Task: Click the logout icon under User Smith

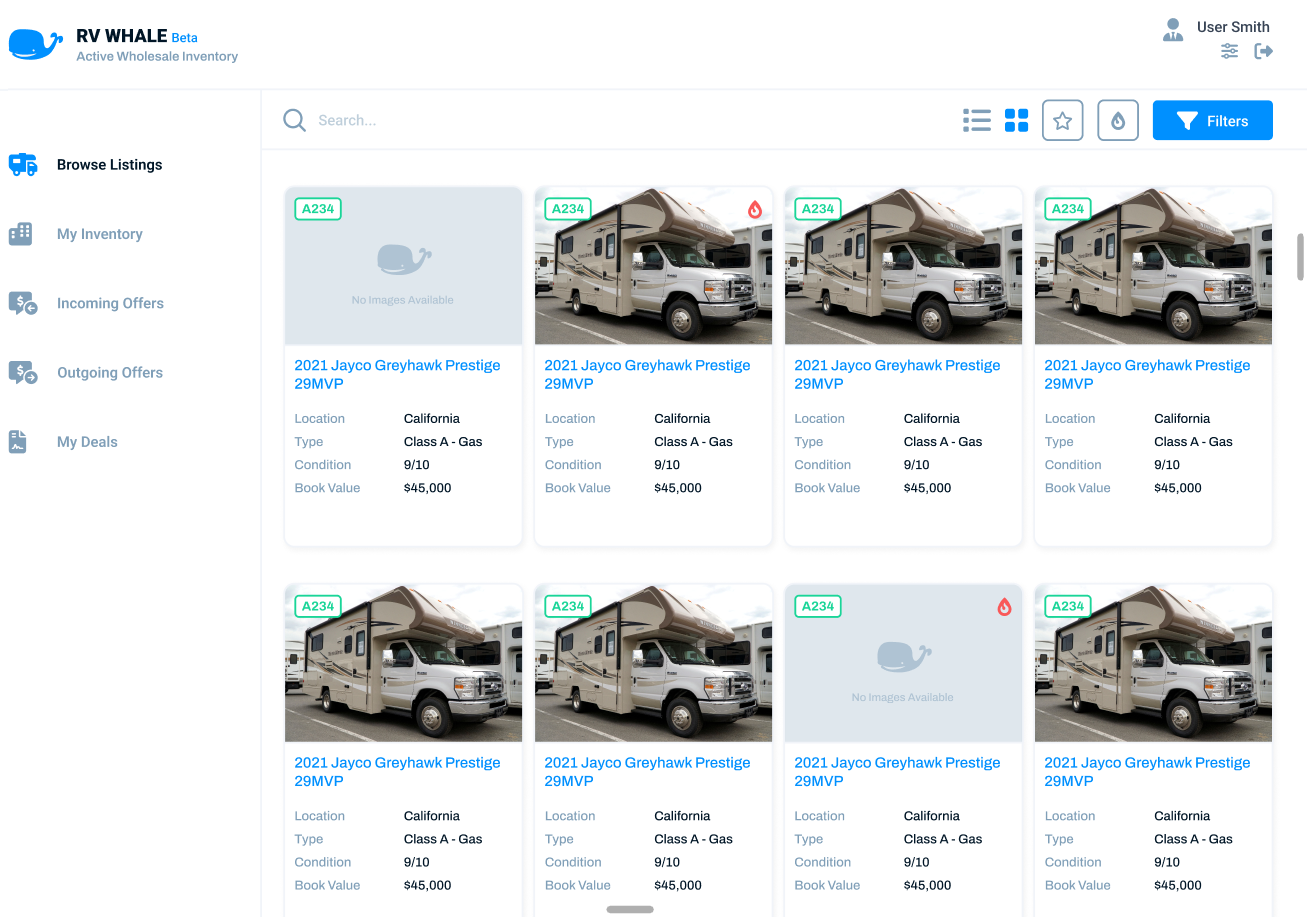Action: (x=1264, y=51)
